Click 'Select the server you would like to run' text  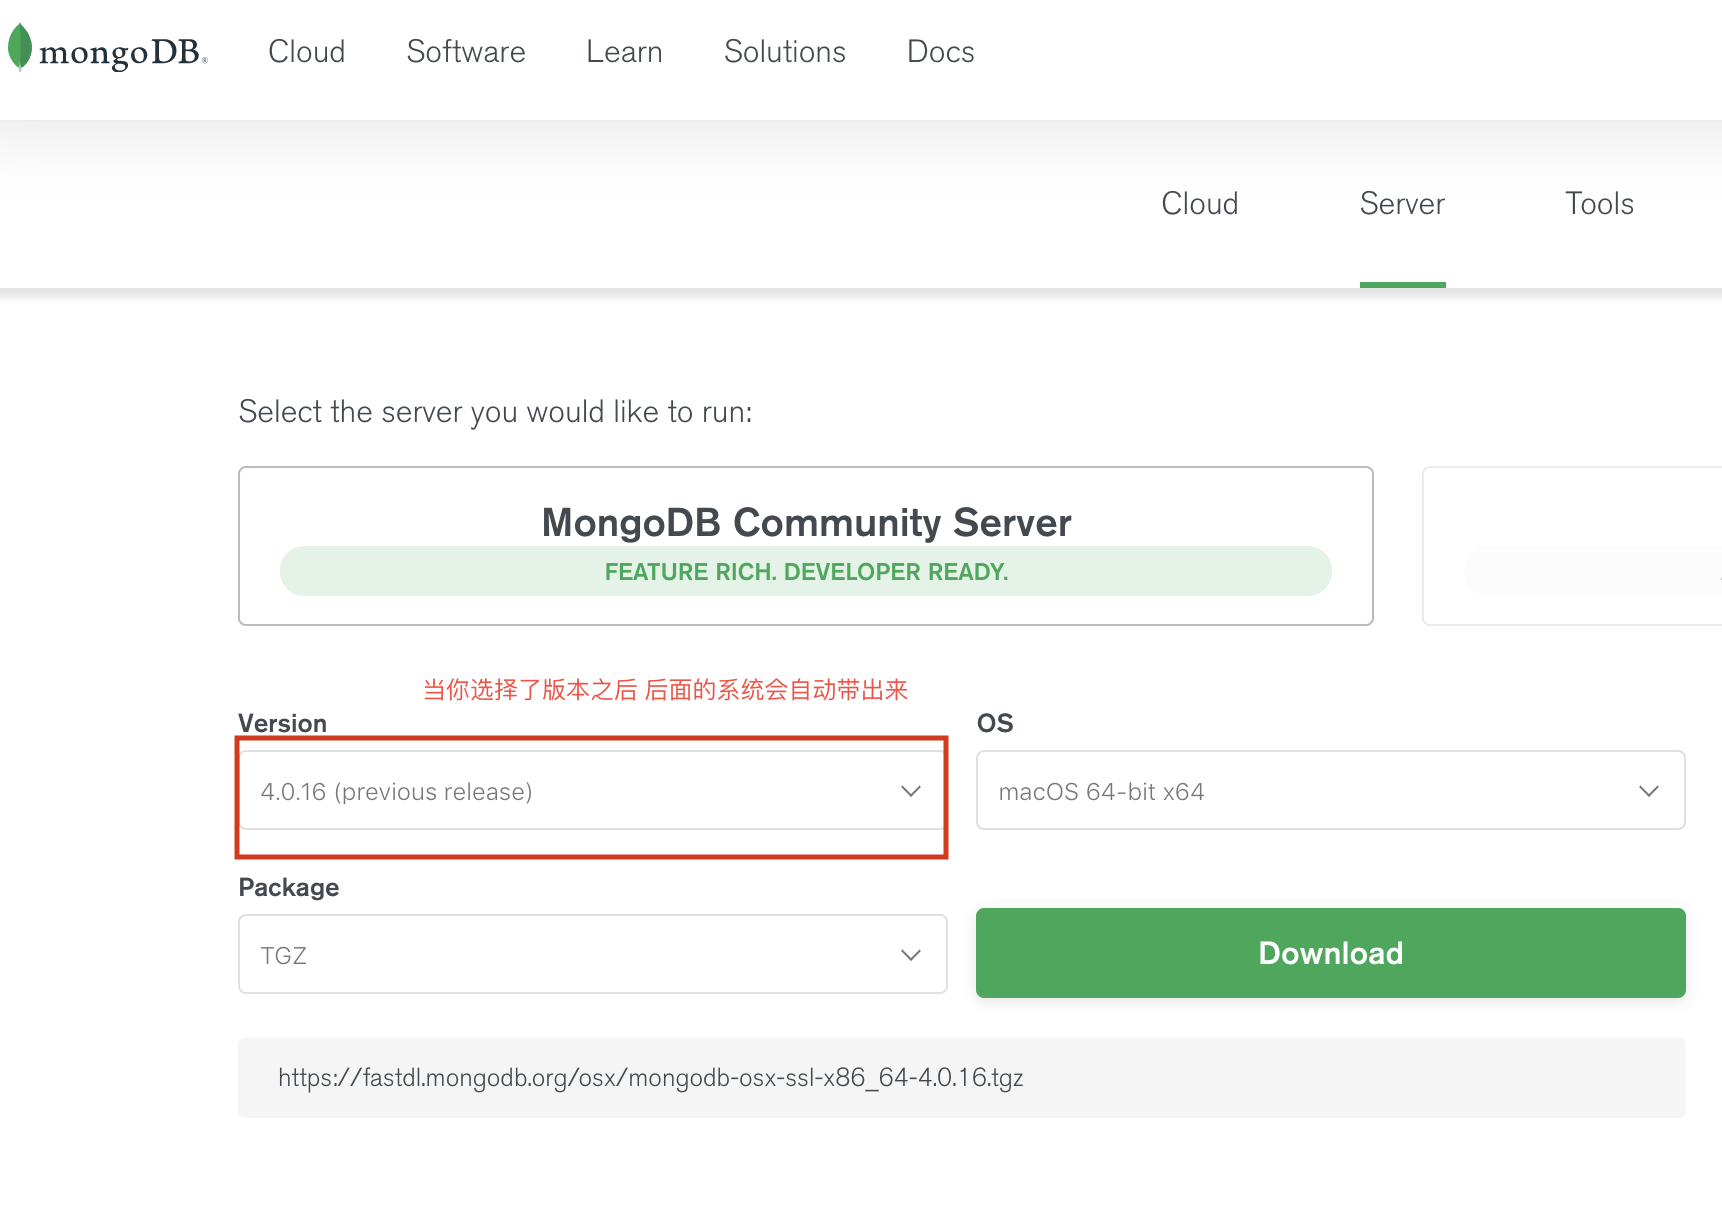coord(496,412)
